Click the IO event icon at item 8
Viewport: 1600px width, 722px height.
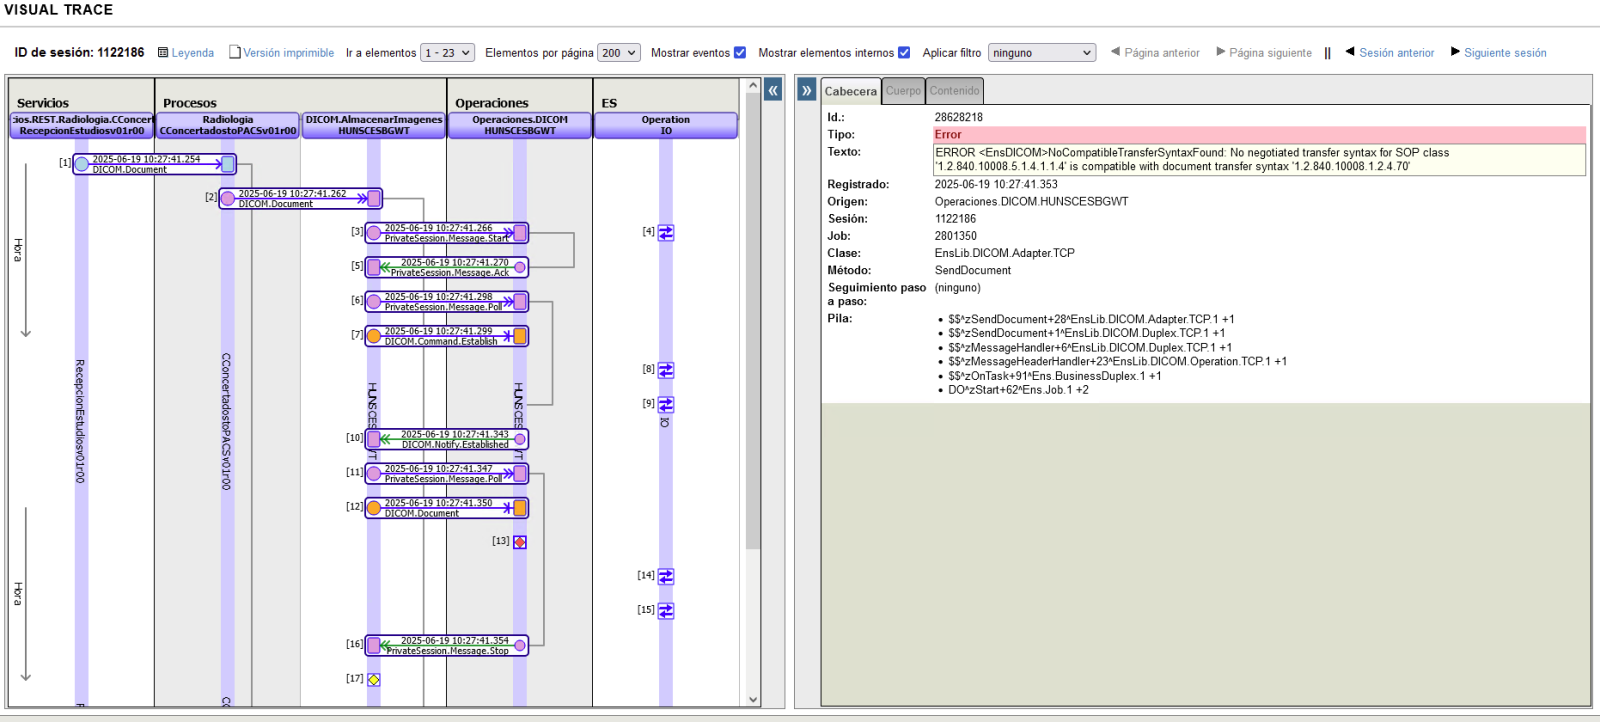click(666, 370)
